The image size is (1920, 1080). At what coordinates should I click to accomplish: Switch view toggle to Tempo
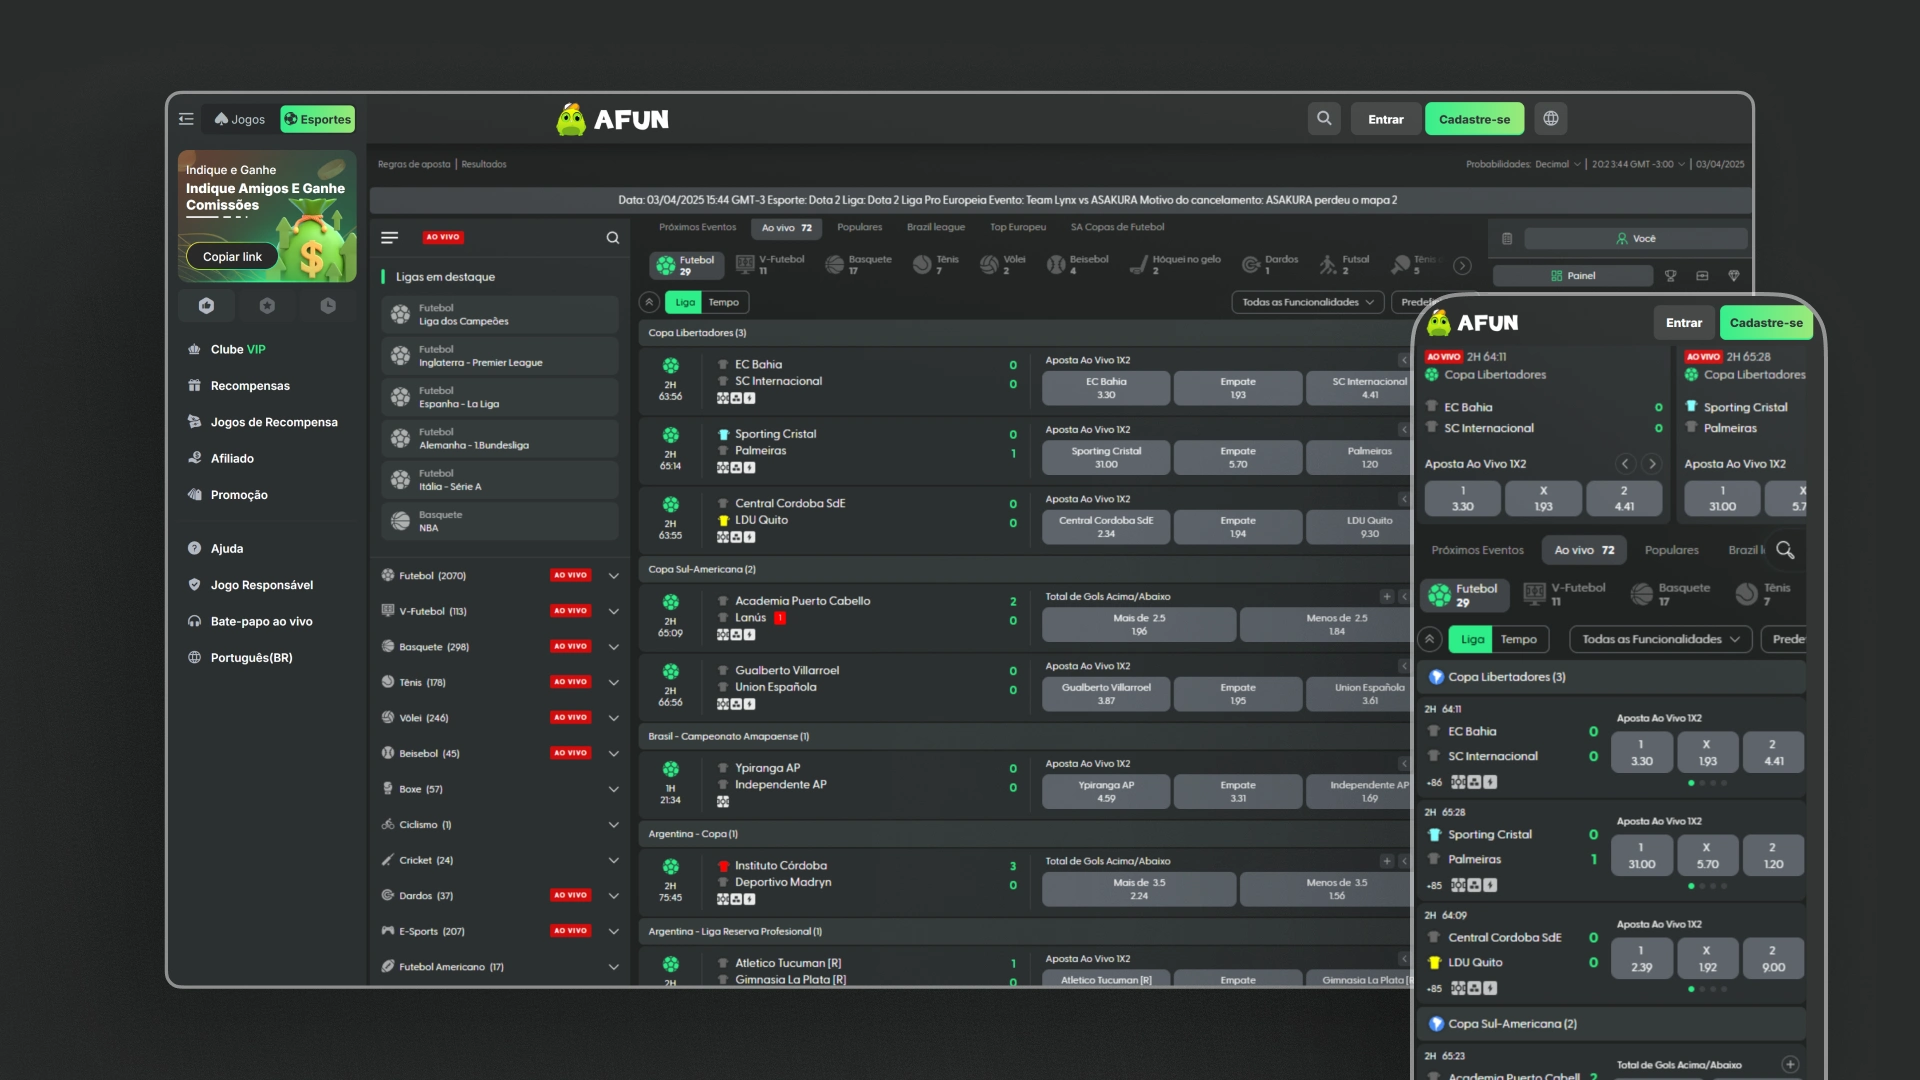(724, 302)
